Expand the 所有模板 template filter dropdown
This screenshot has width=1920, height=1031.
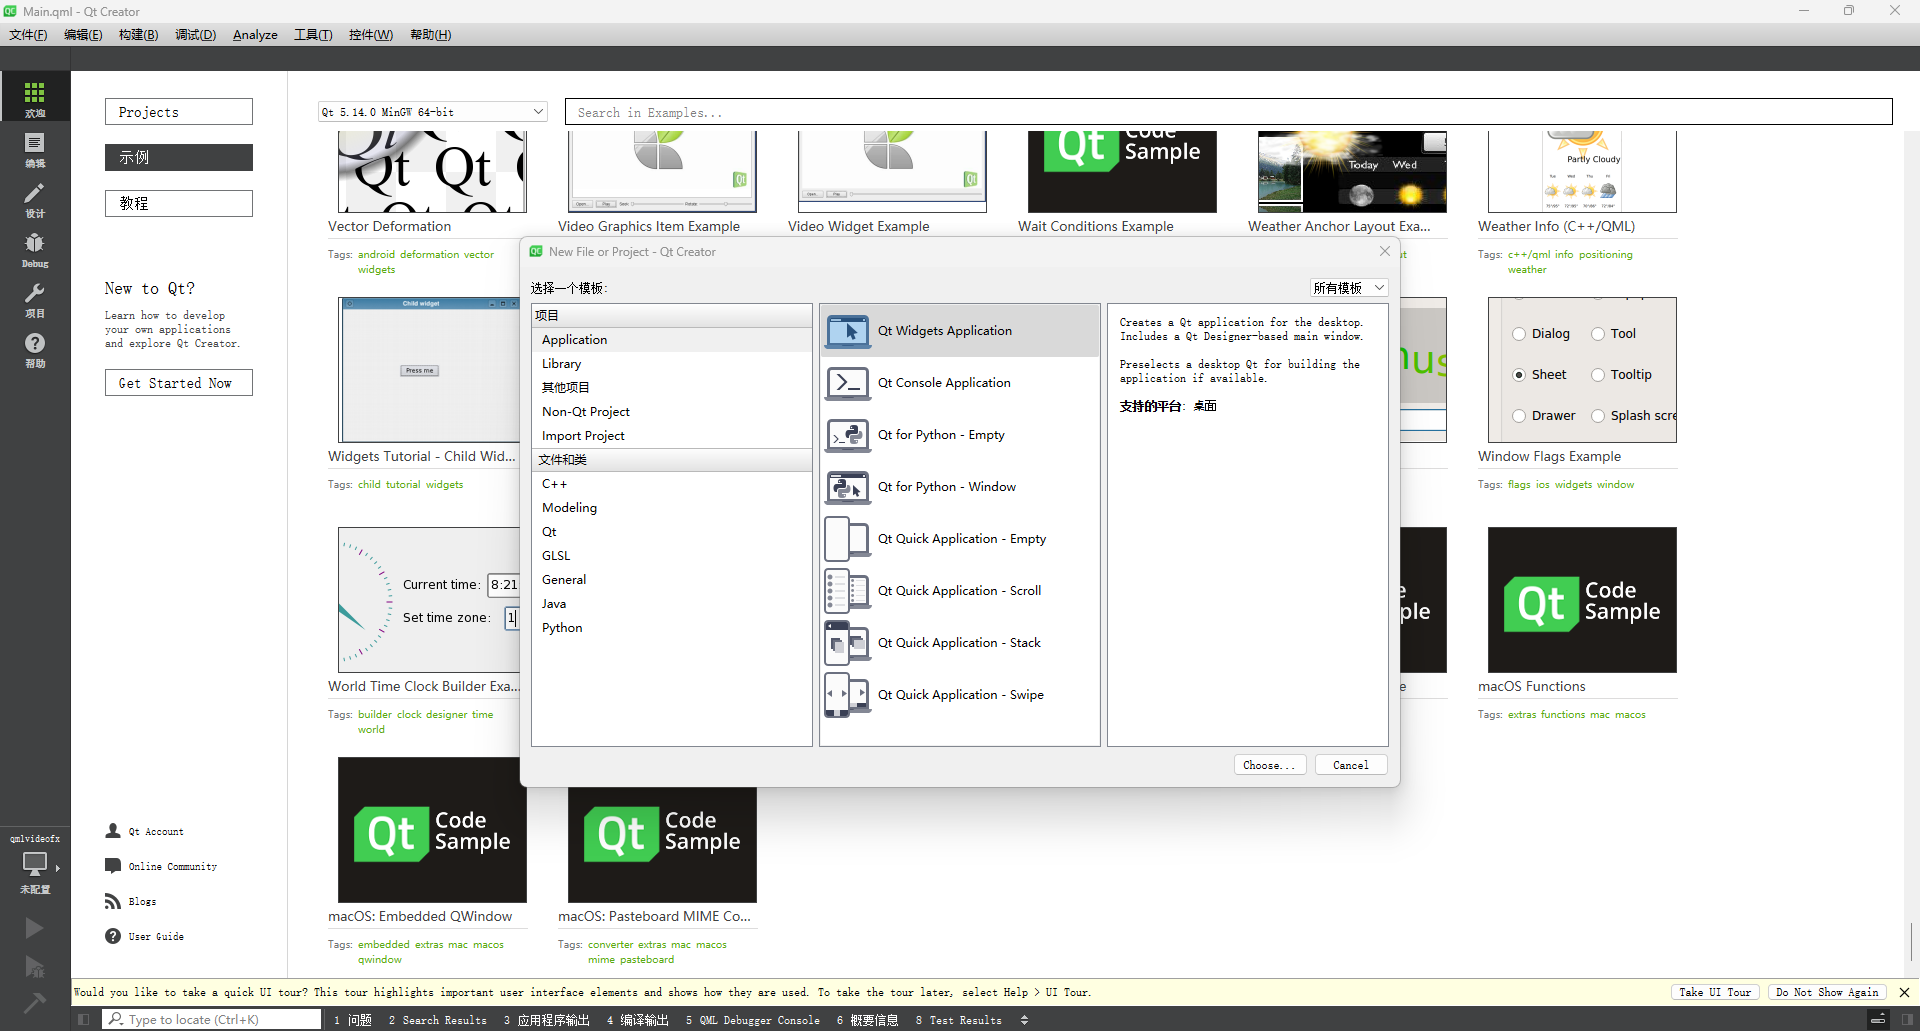pyautogui.click(x=1349, y=288)
